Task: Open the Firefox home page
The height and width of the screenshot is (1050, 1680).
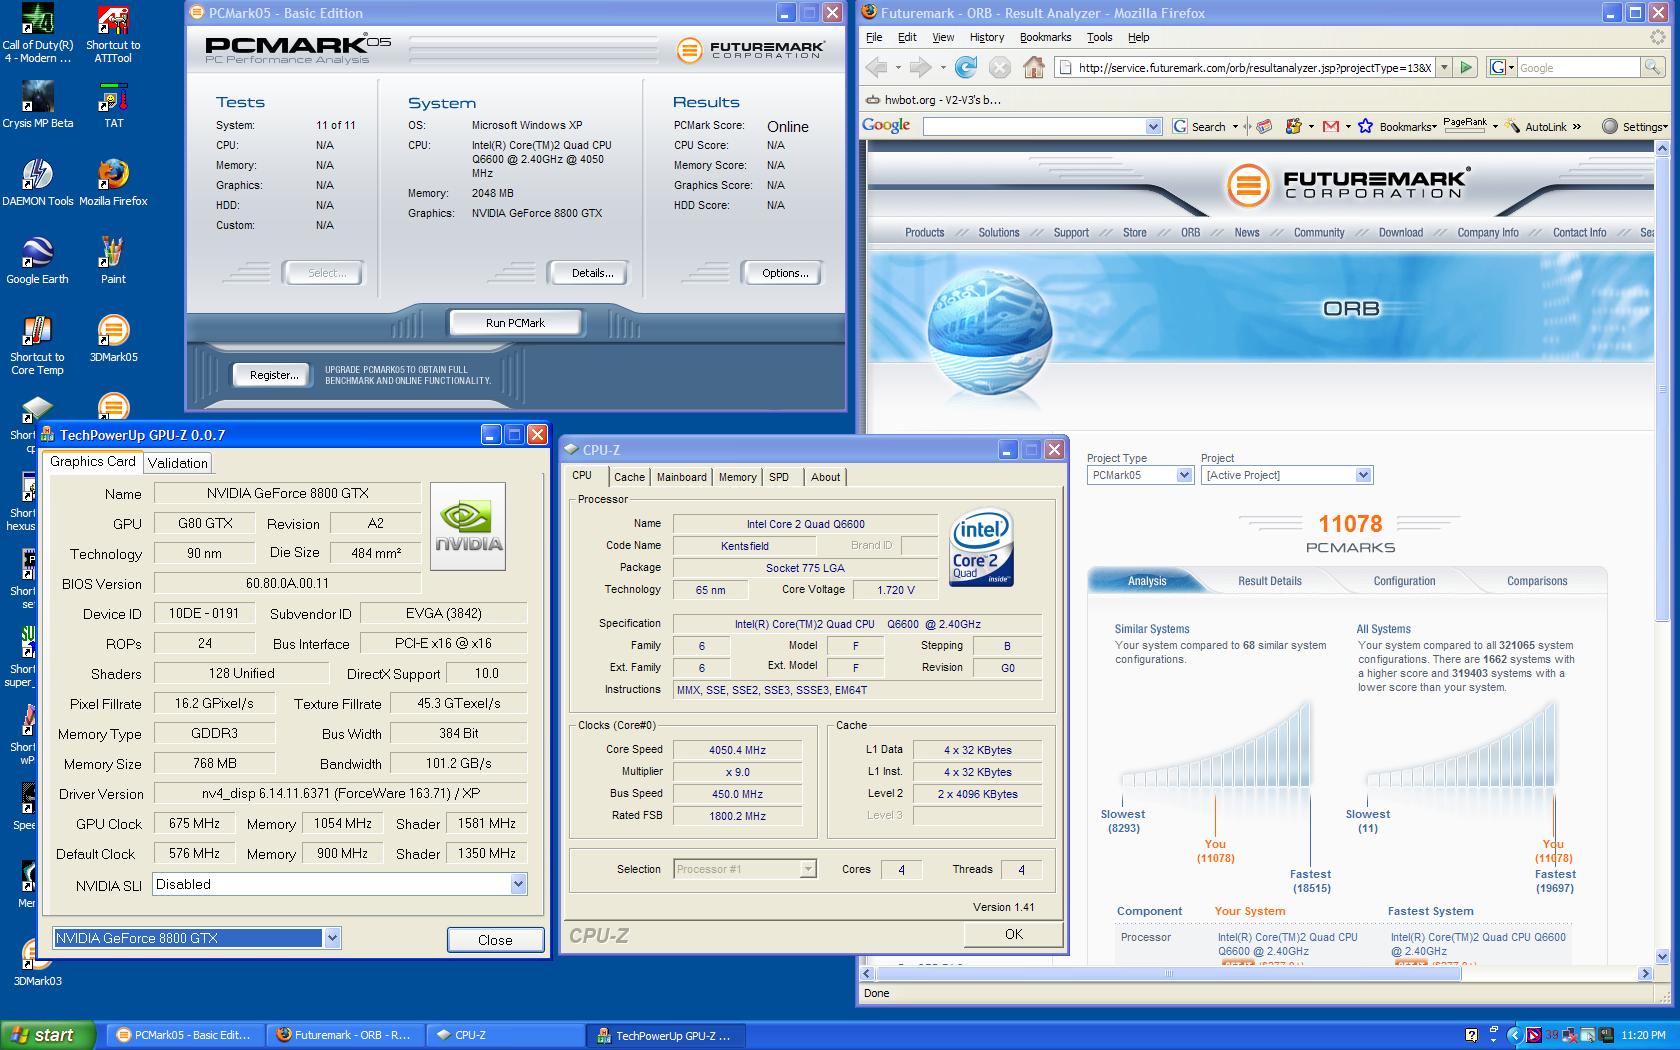Action: 1034,67
